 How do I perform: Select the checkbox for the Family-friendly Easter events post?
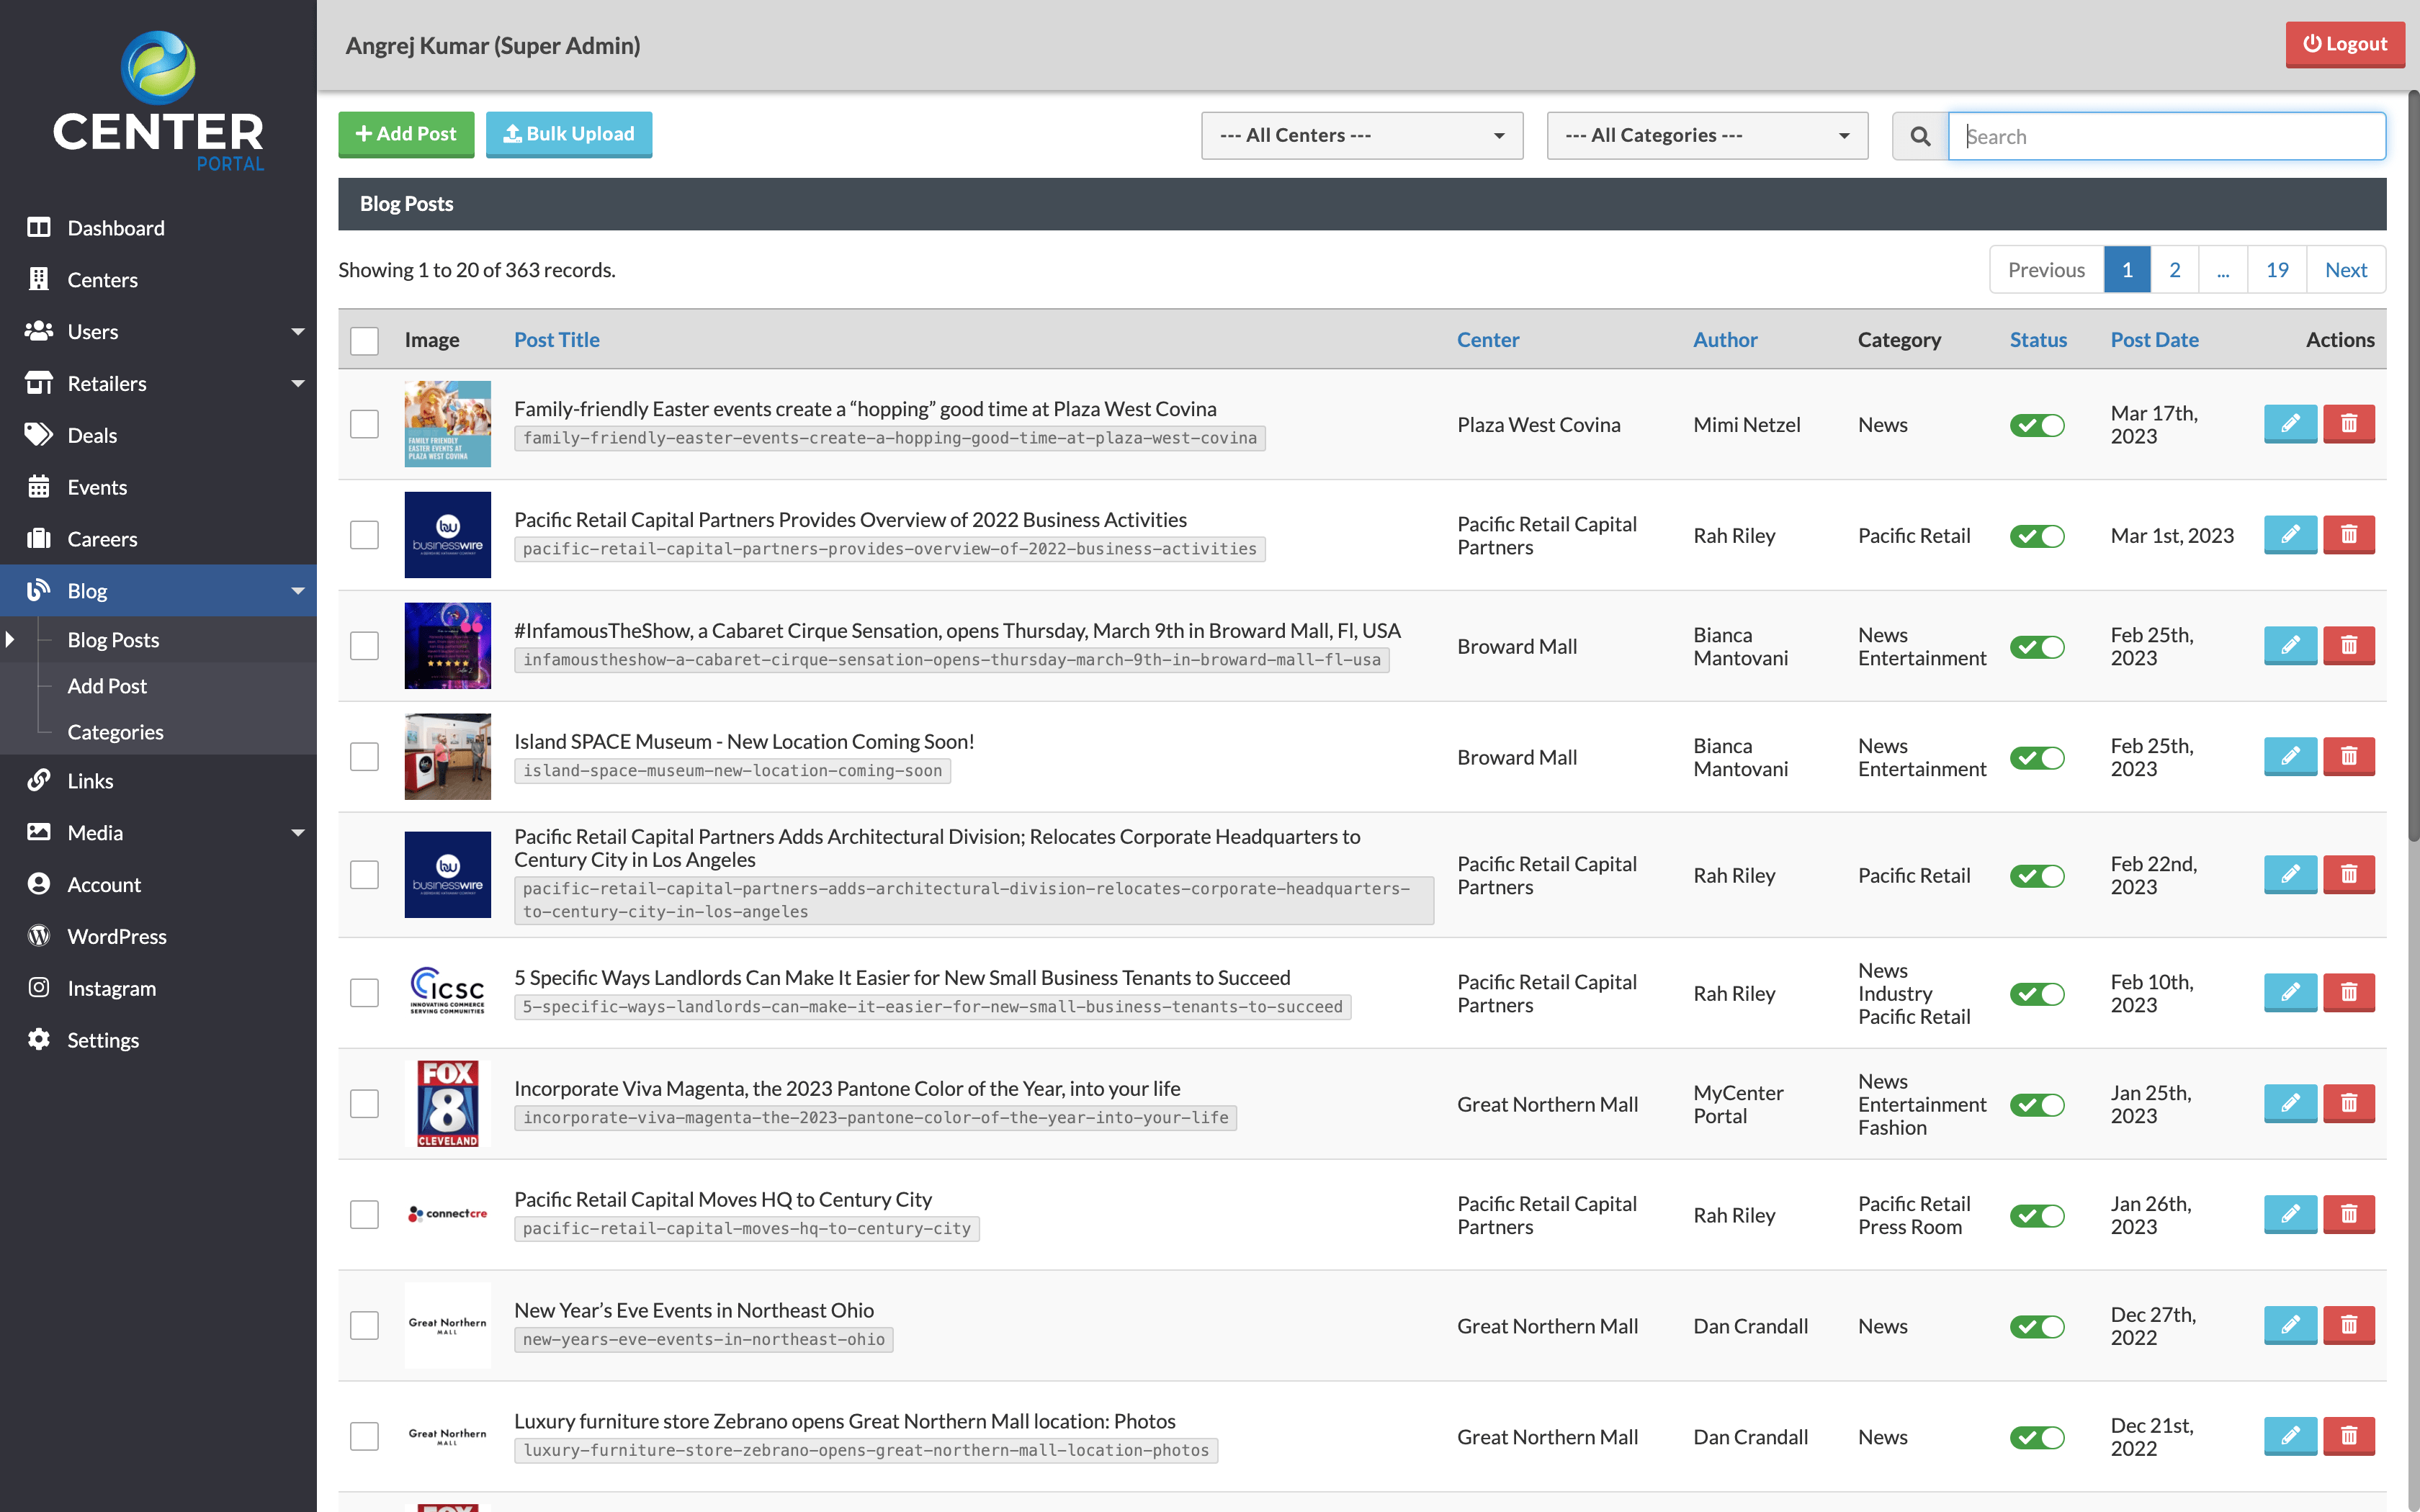(364, 424)
